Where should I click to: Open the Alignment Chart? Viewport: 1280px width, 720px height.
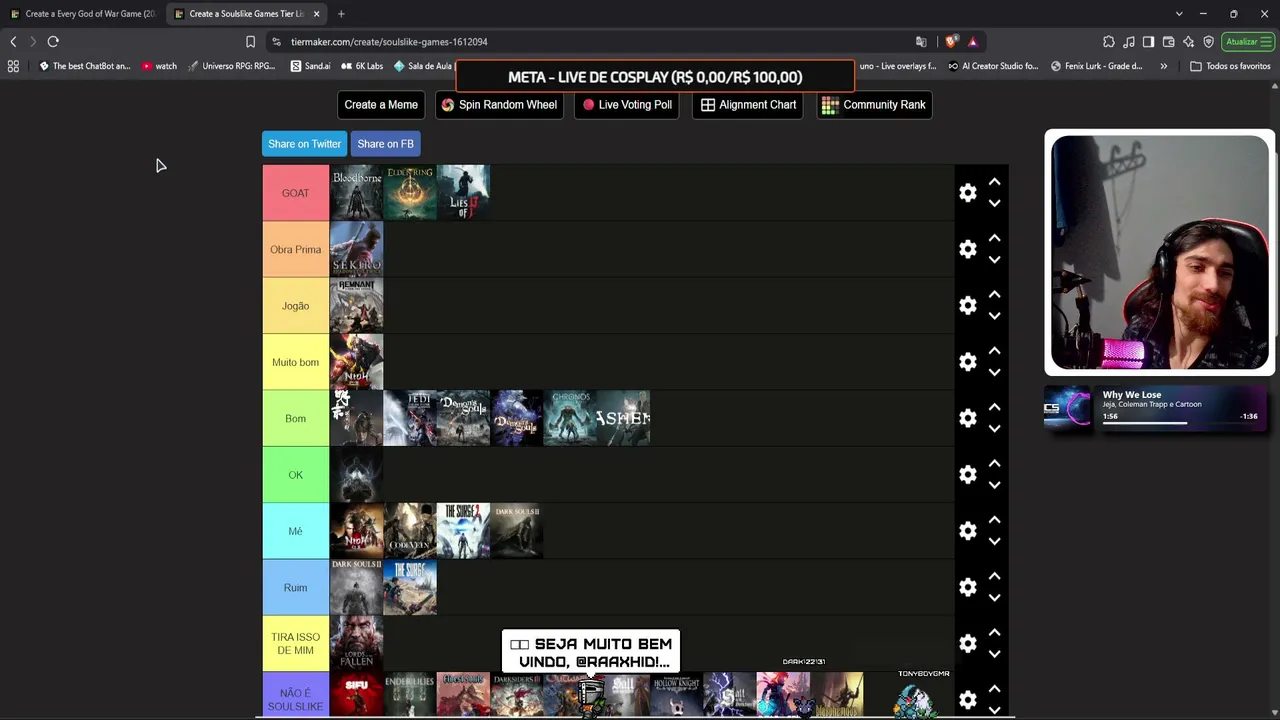click(x=748, y=105)
